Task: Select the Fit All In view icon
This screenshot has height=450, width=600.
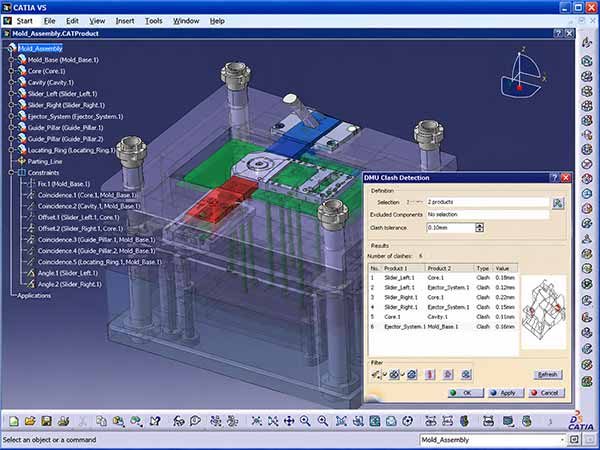Action: coord(273,421)
